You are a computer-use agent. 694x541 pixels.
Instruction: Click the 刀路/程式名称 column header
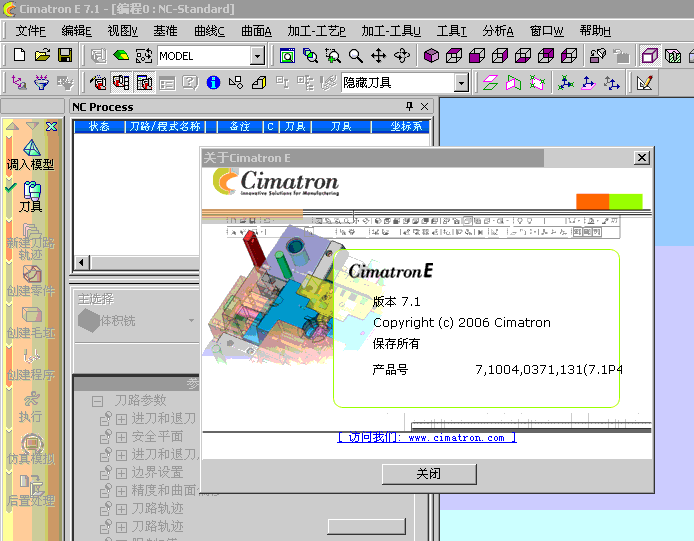165,127
